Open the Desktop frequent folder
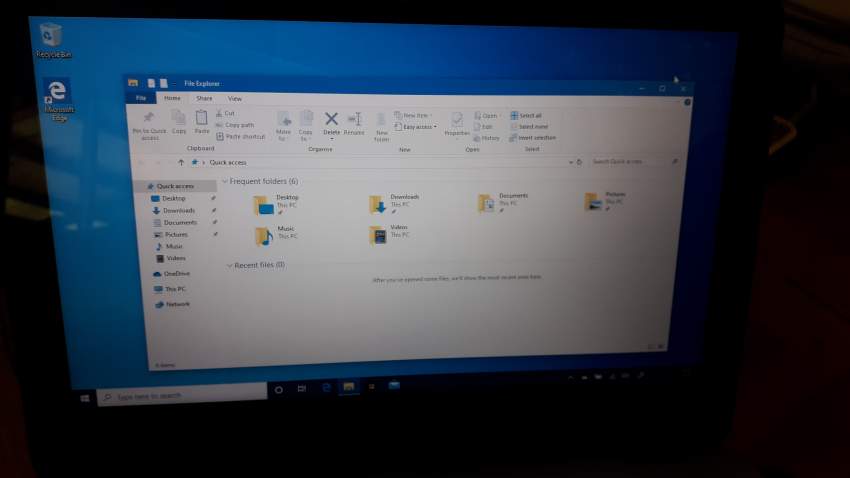Image resolution: width=850 pixels, height=478 pixels. coord(276,204)
